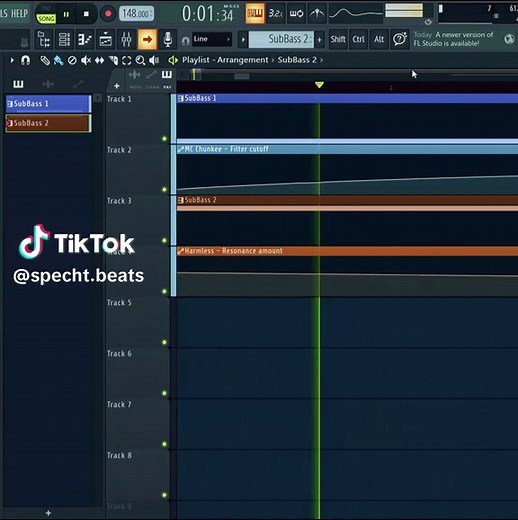
Task: Click the Alt modifier button
Action: (x=379, y=39)
